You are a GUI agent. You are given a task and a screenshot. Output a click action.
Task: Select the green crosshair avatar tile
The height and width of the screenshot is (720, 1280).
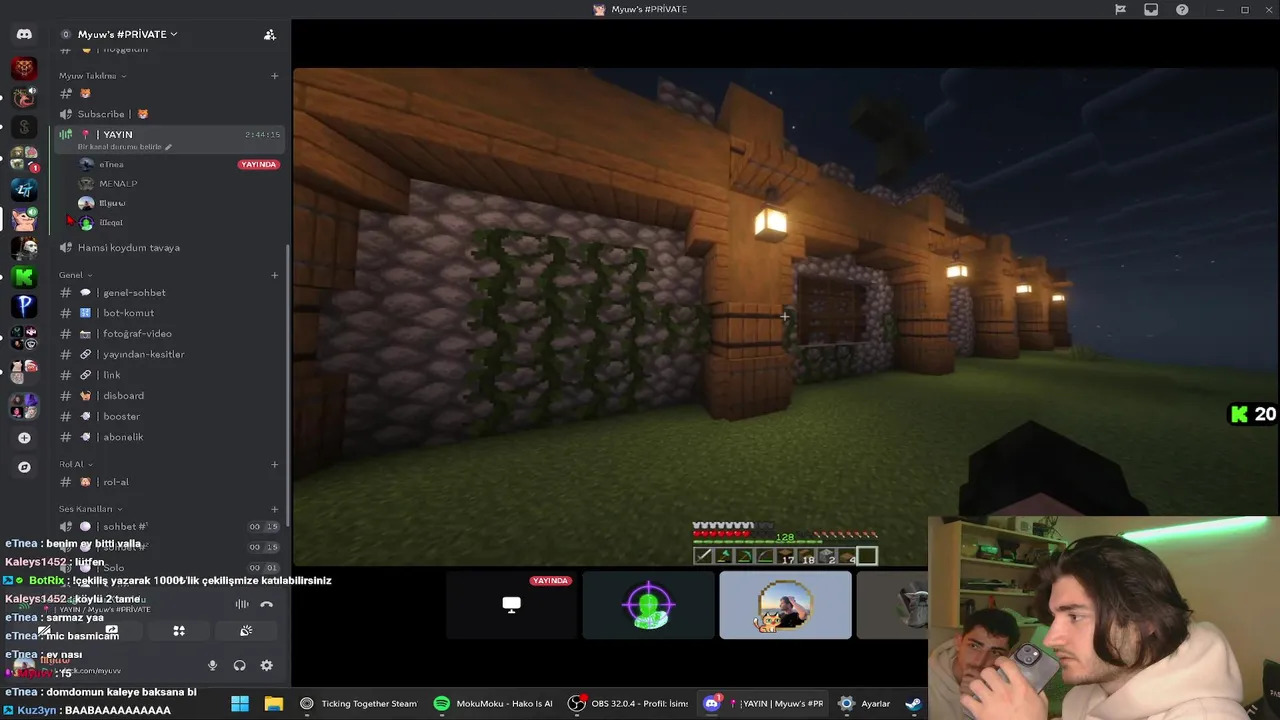(x=648, y=604)
